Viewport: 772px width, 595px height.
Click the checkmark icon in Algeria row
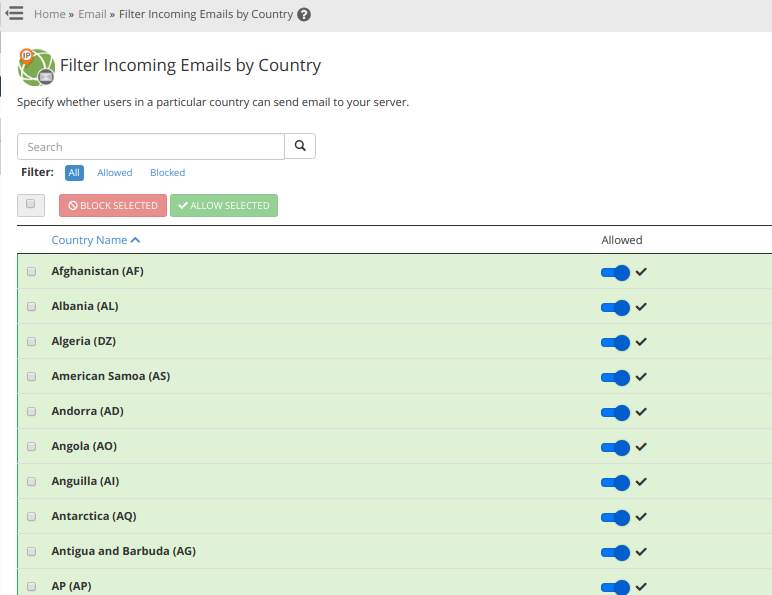coord(641,342)
